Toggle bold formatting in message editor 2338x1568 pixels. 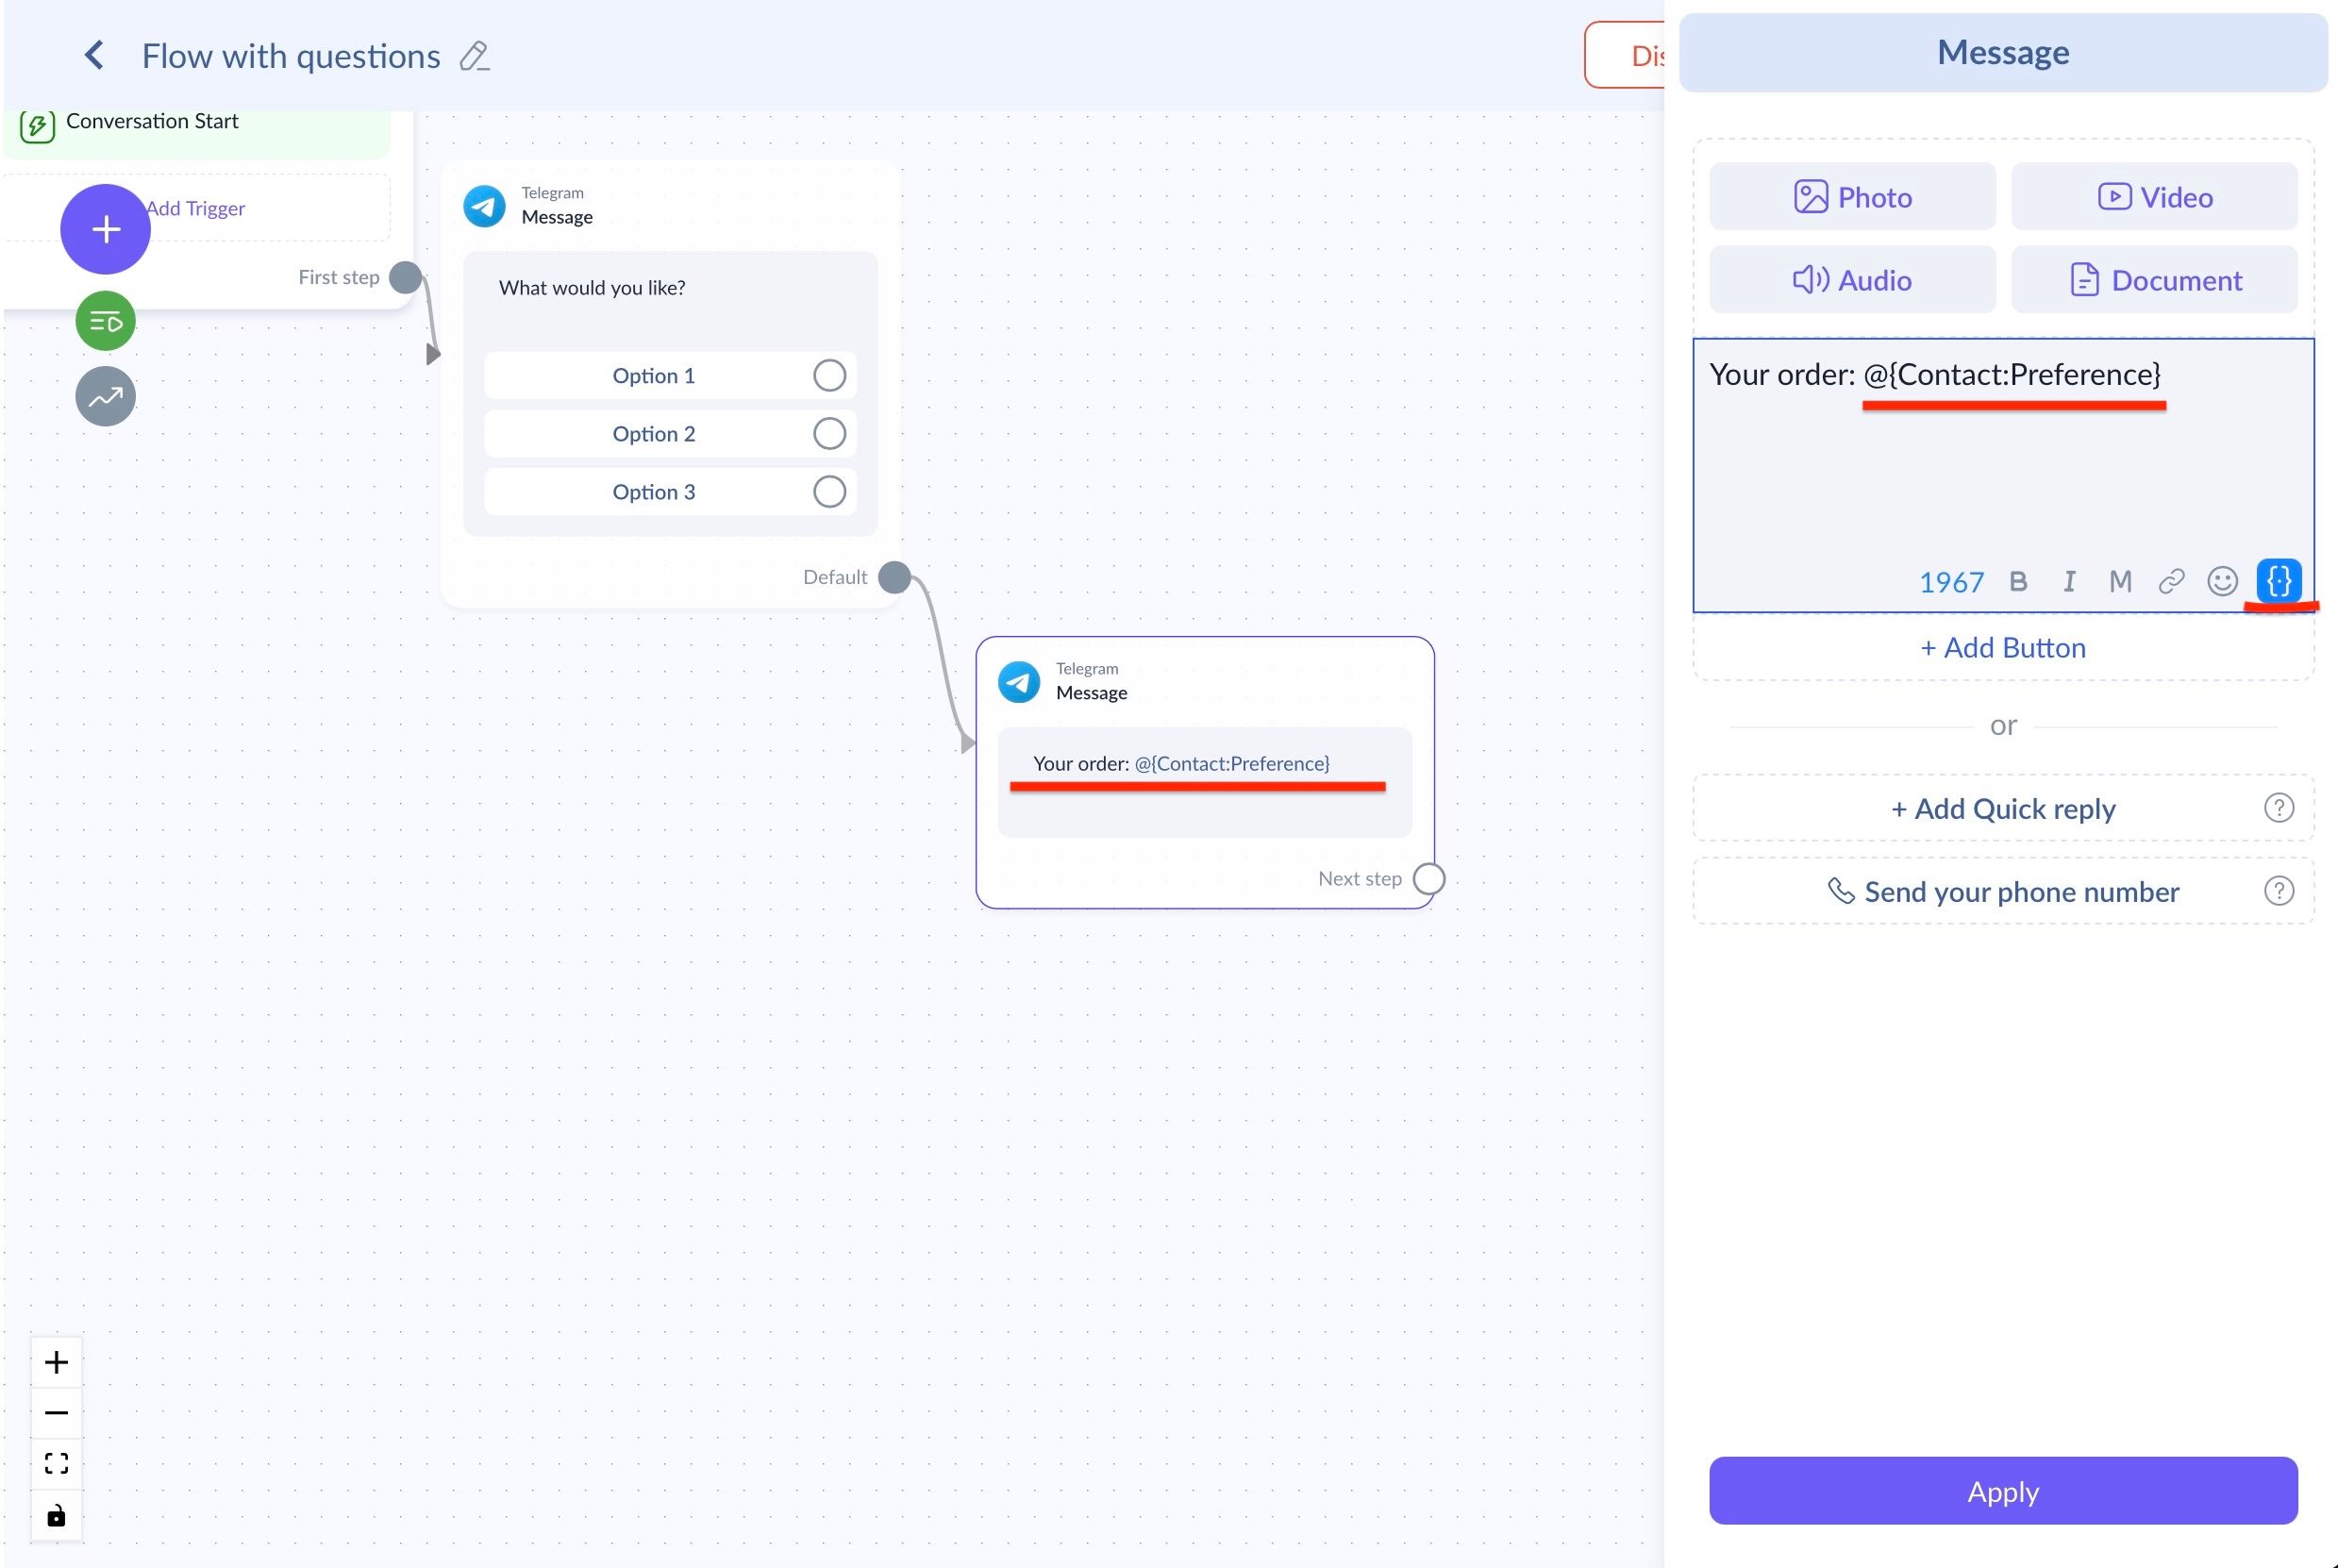pos(2018,581)
